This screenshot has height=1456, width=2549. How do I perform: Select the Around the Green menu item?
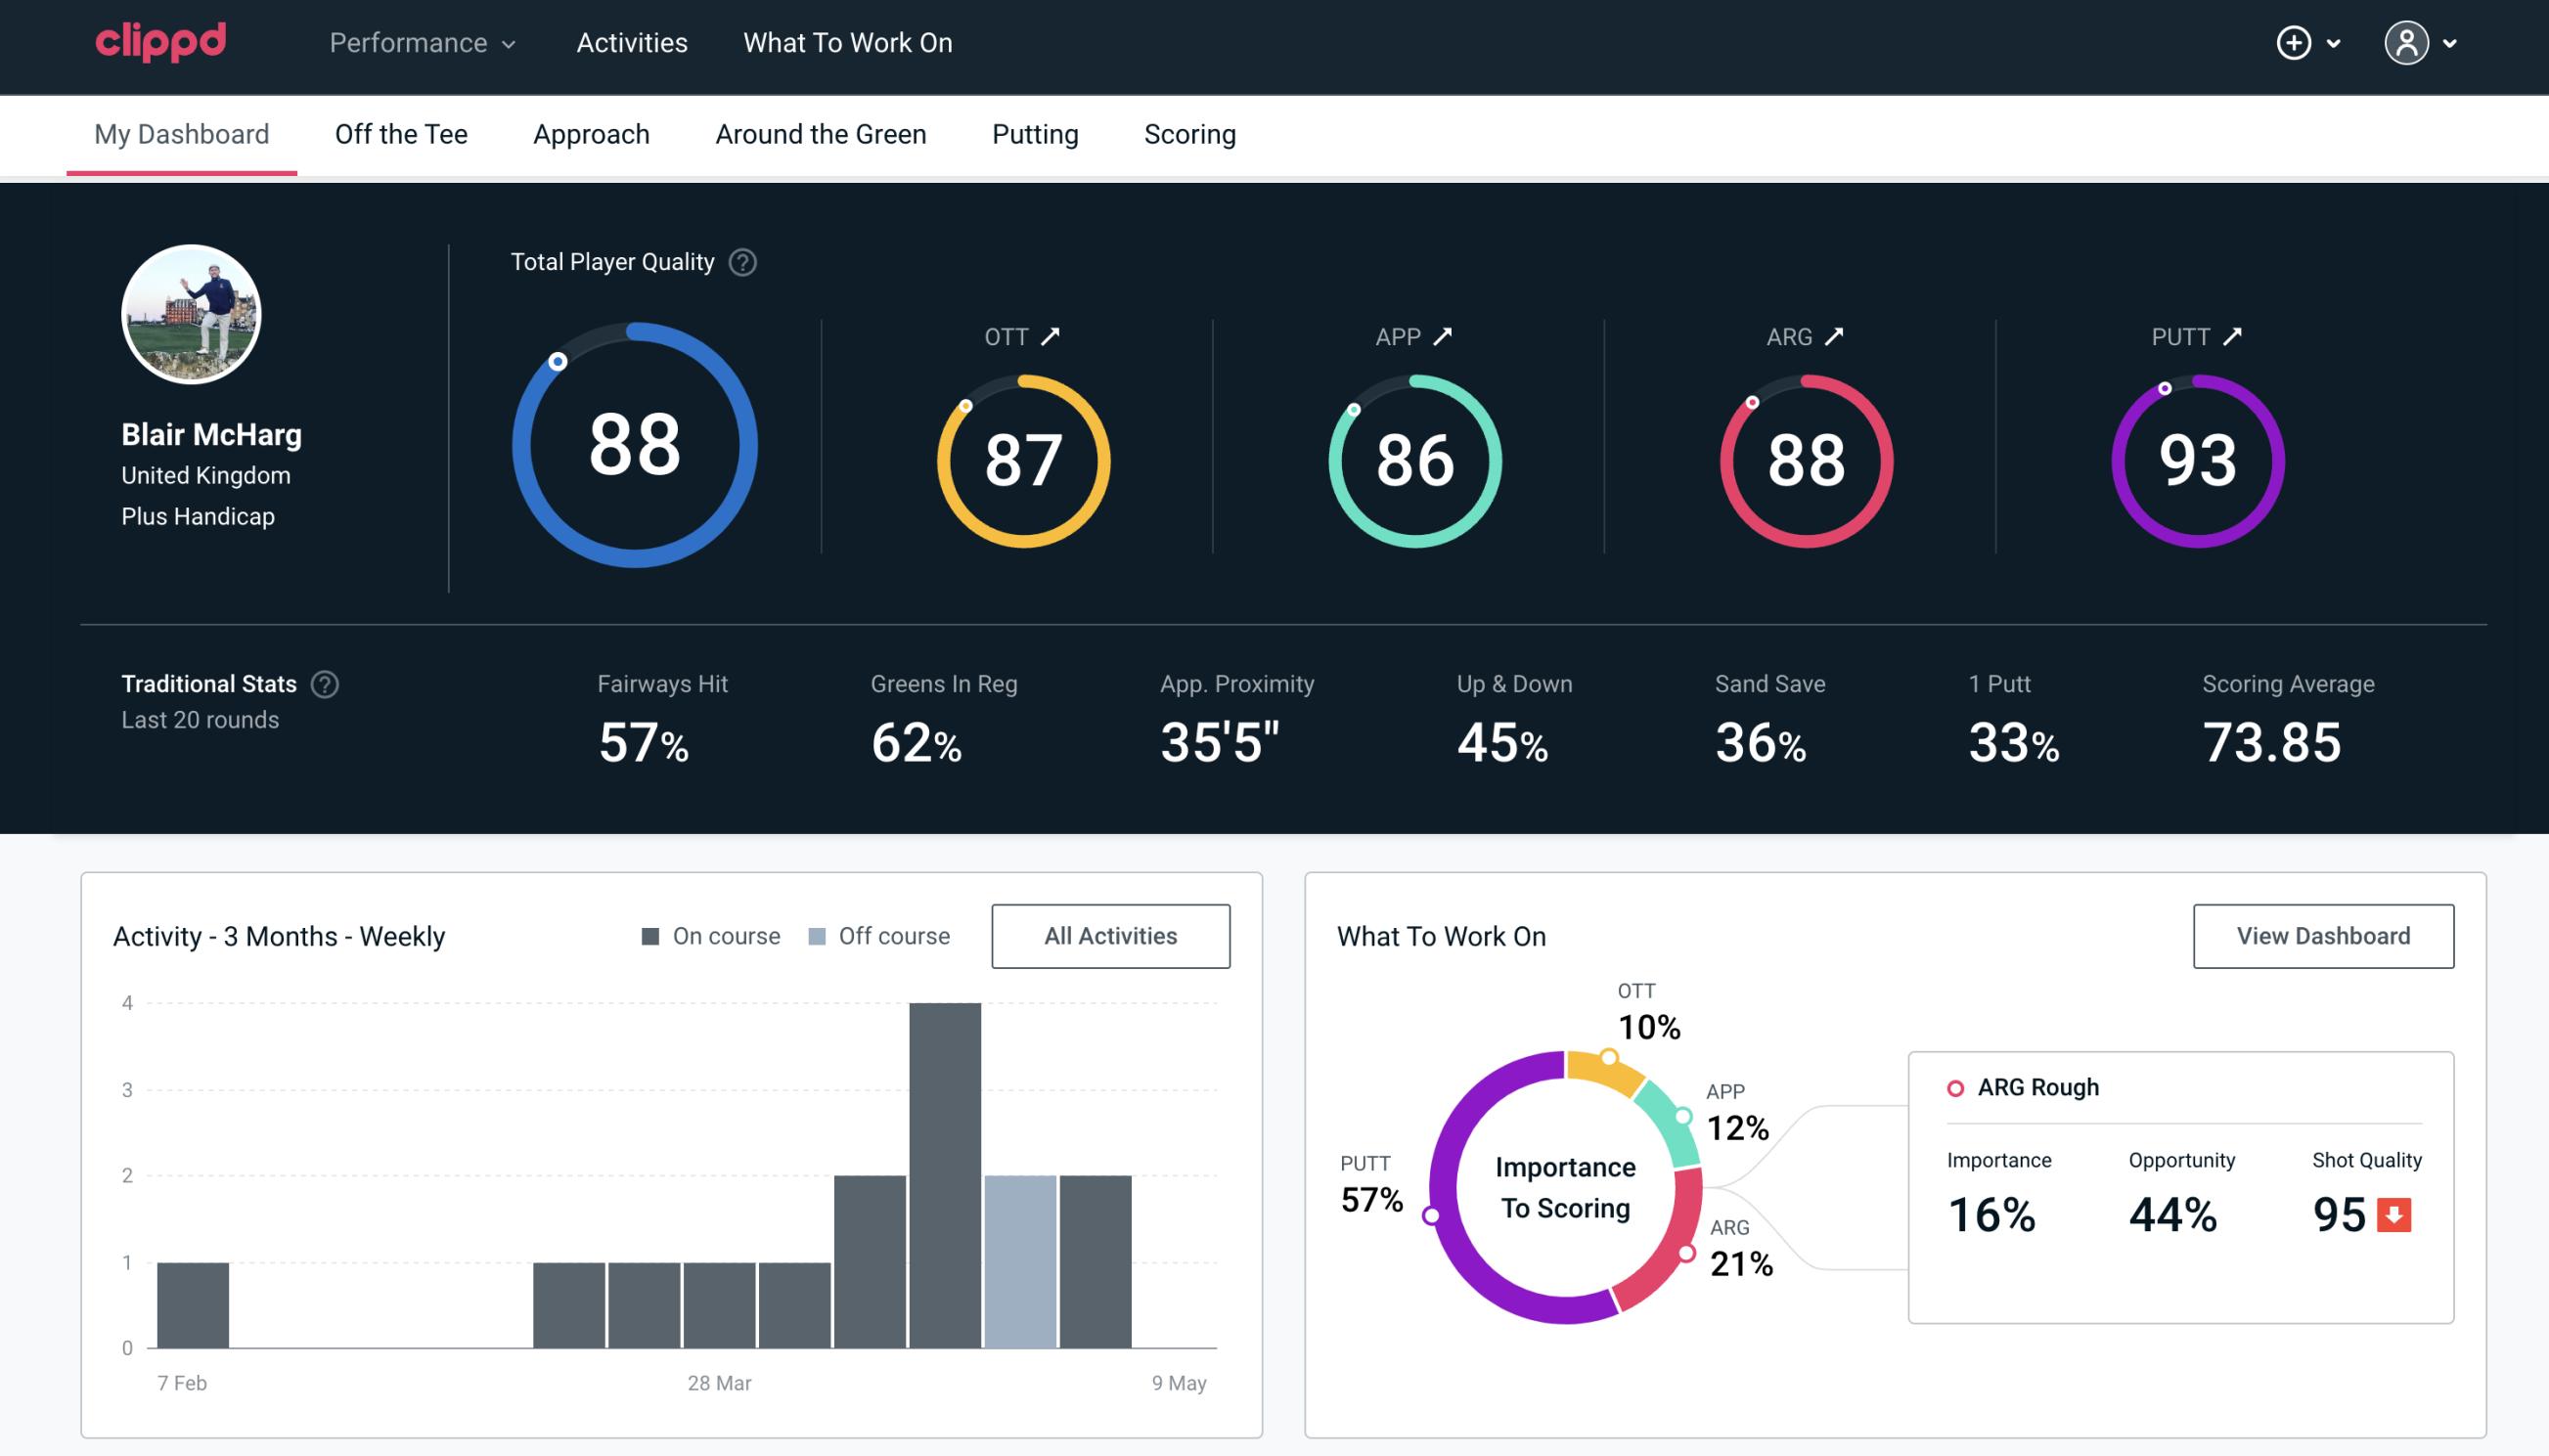click(820, 133)
